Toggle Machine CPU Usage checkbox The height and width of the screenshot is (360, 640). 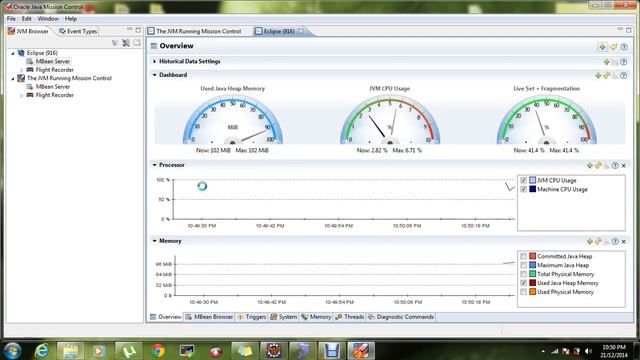click(524, 189)
